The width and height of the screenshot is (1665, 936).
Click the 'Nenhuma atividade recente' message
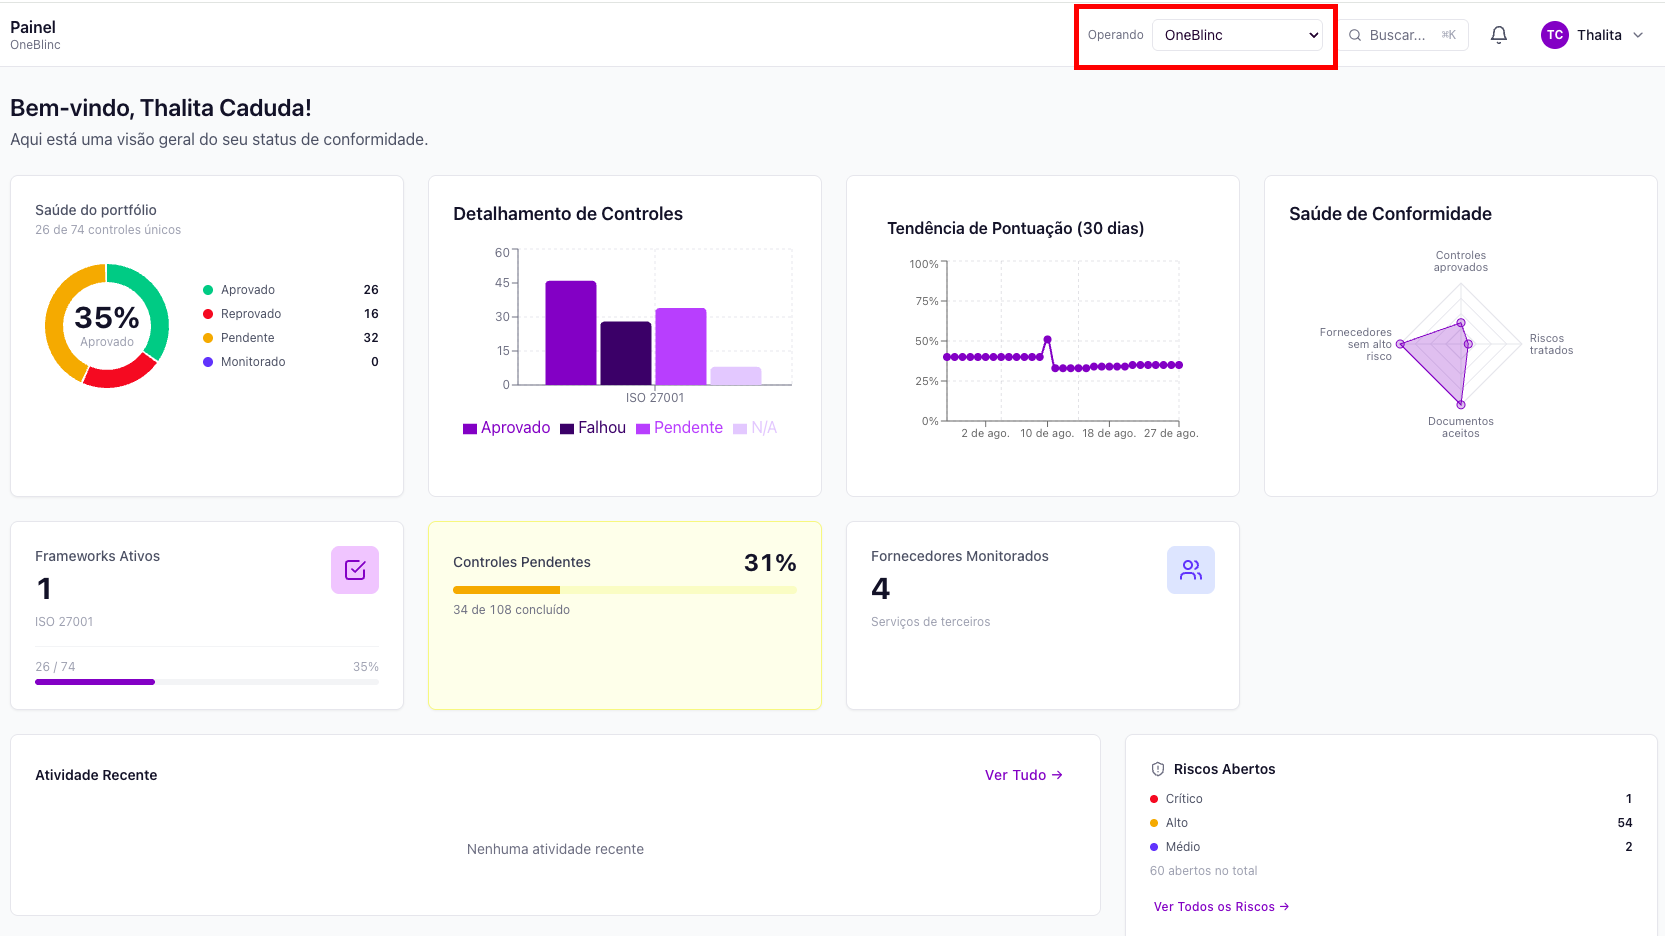555,849
